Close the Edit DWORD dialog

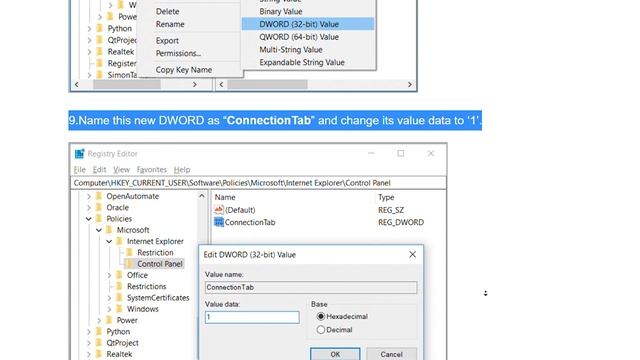tap(413, 255)
